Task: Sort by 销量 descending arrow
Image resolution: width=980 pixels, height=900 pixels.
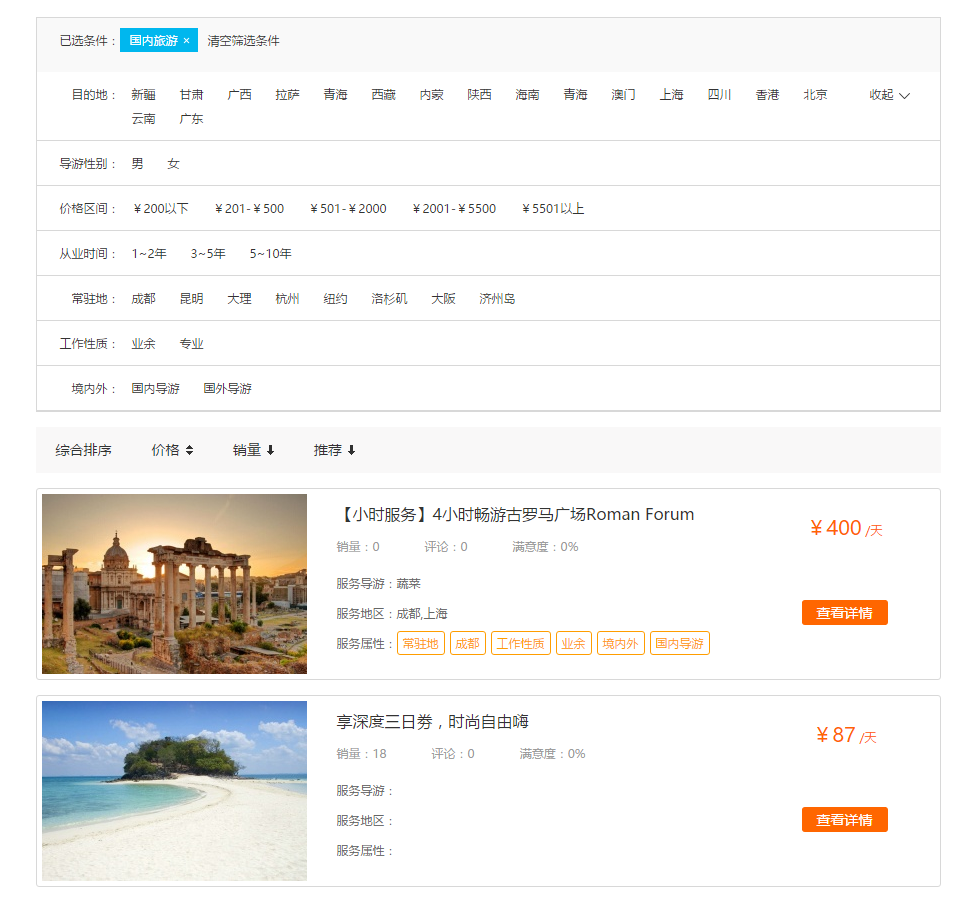Action: point(270,450)
